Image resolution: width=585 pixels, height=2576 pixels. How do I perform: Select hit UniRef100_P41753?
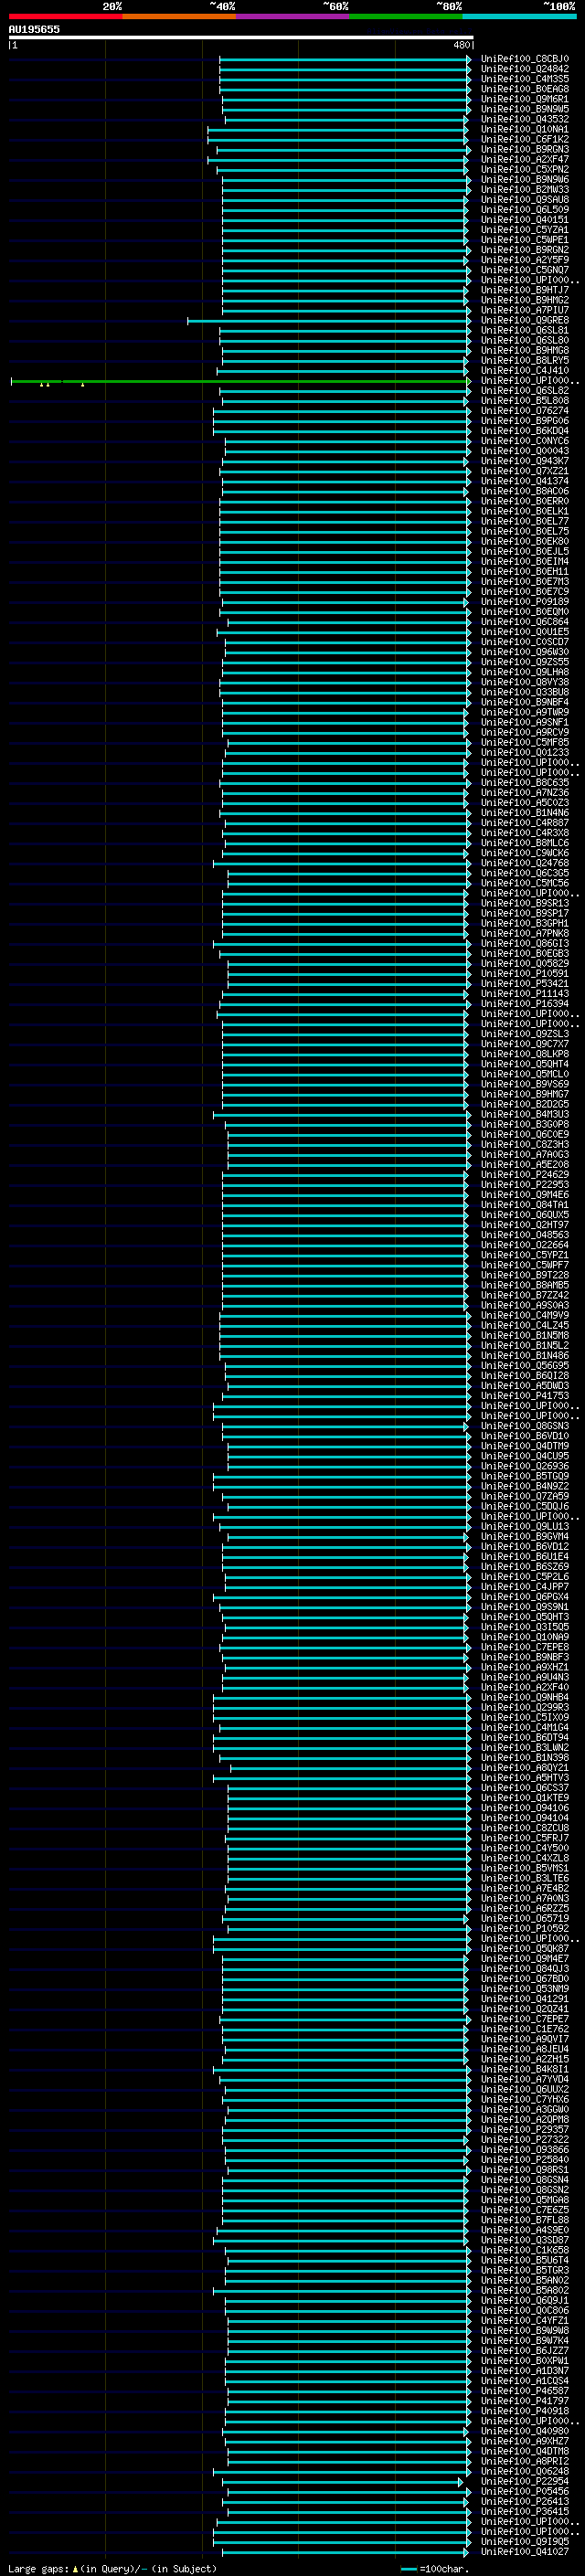pyautogui.click(x=524, y=1396)
